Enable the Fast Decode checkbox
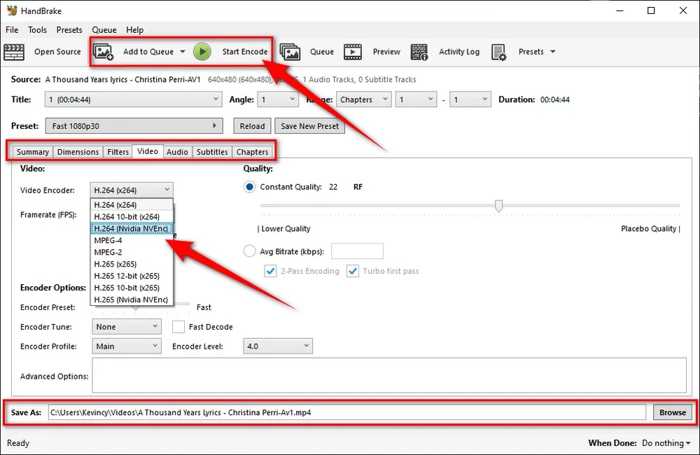 (x=179, y=327)
